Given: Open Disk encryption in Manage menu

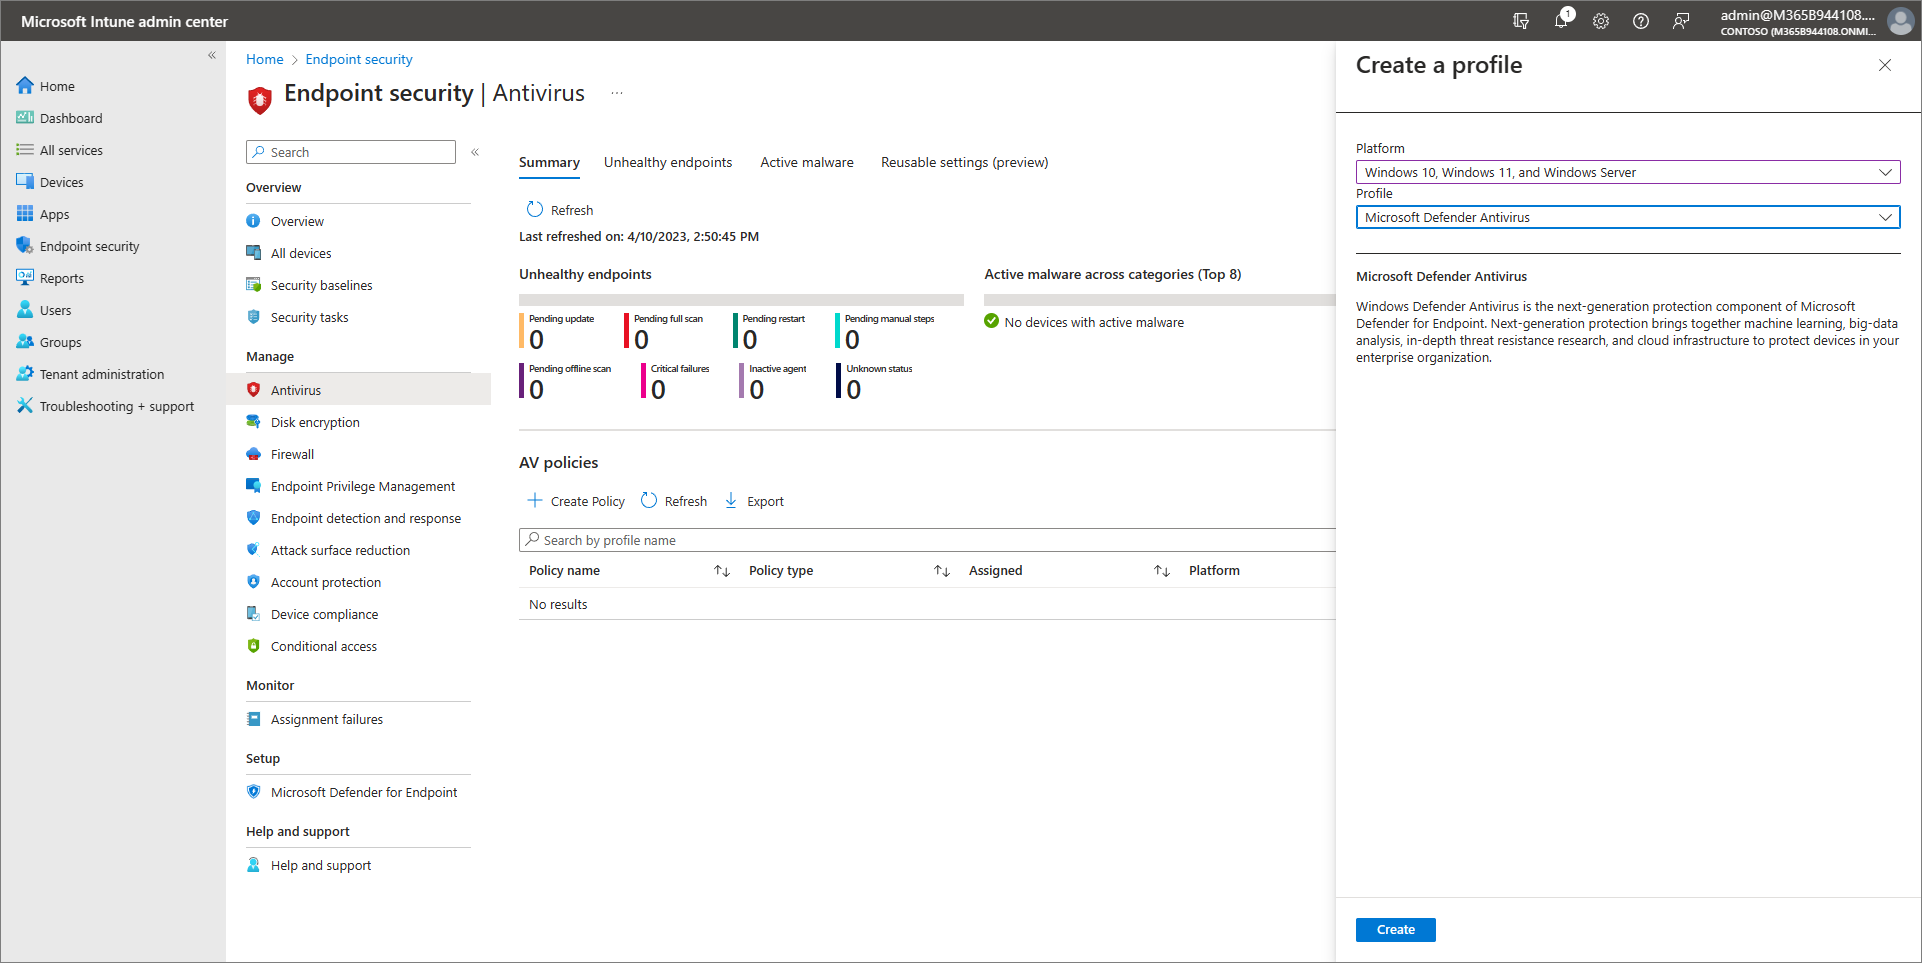Looking at the screenshot, I should tap(315, 422).
